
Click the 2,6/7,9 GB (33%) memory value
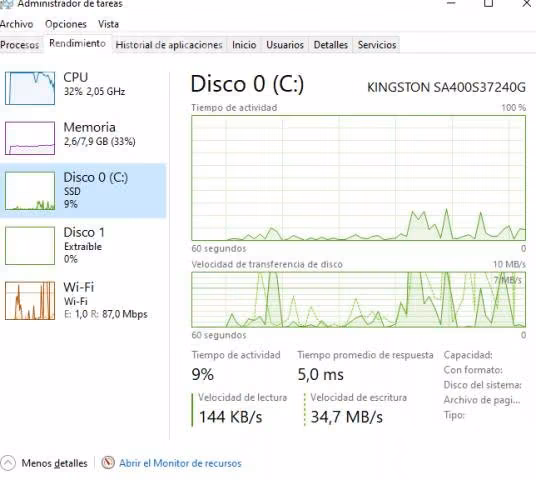(x=99, y=142)
